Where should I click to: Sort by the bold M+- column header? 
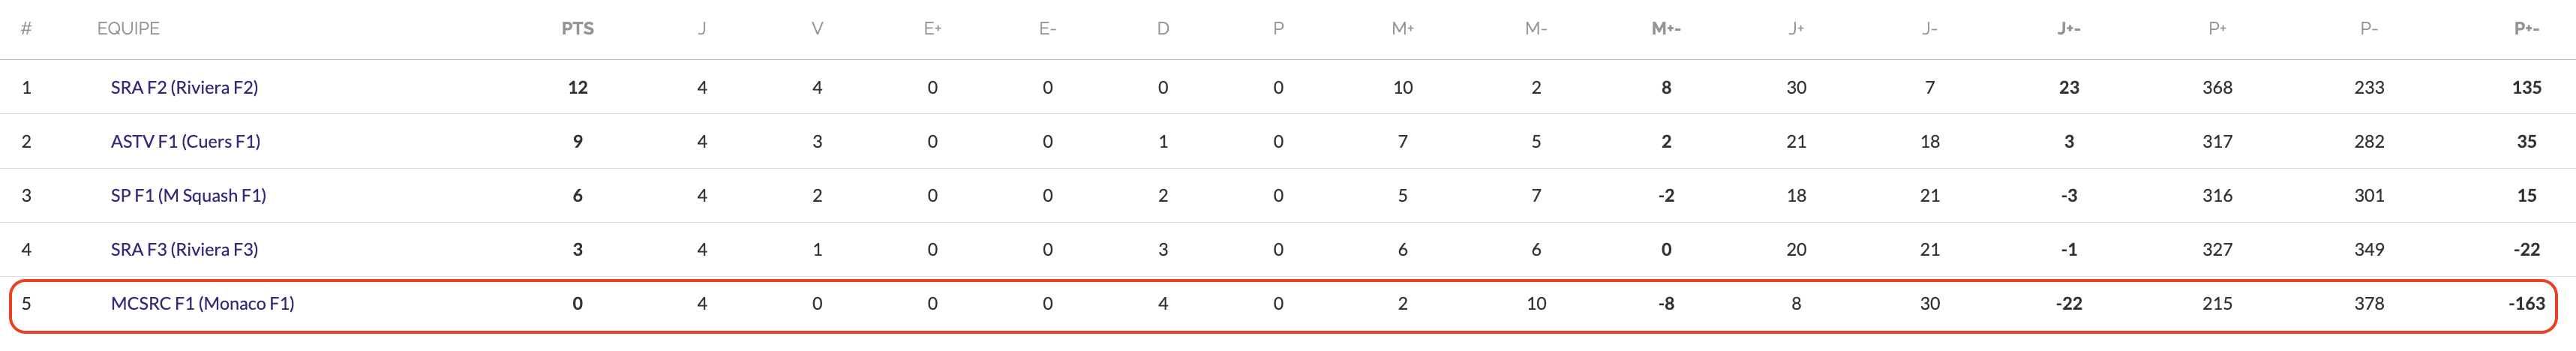click(1666, 29)
